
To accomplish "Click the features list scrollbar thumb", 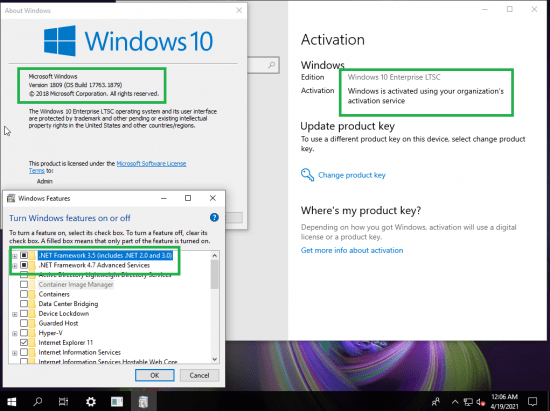I will pyautogui.click(x=215, y=274).
